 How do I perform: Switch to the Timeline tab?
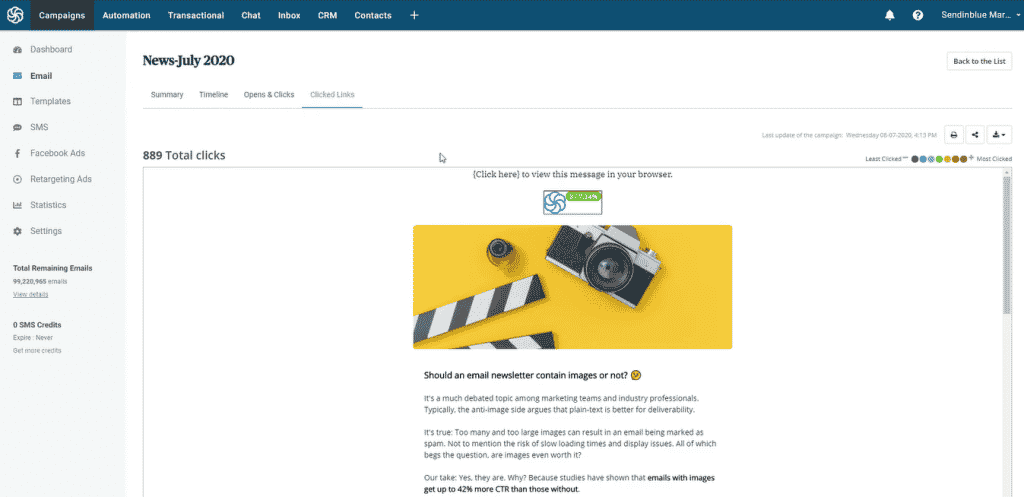tap(213, 95)
